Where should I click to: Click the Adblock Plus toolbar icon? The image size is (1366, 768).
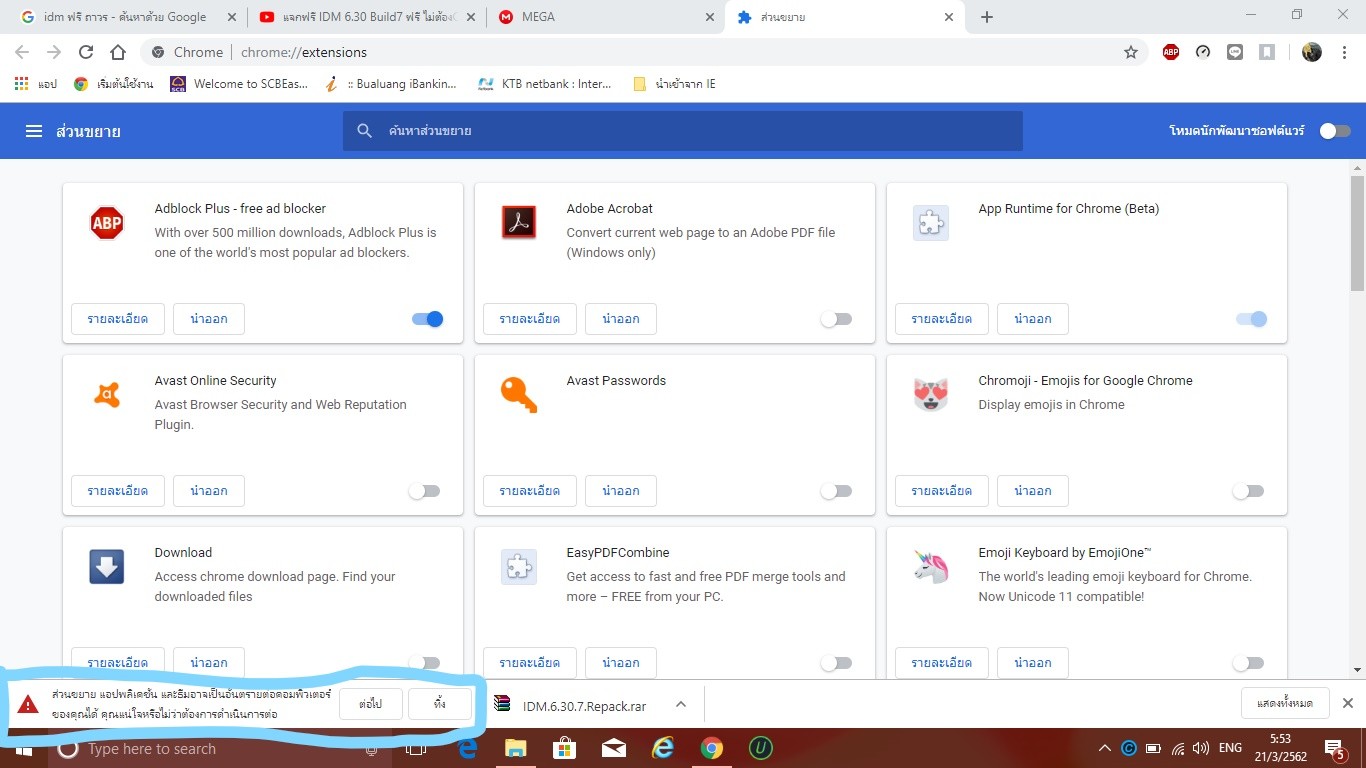click(x=1171, y=52)
